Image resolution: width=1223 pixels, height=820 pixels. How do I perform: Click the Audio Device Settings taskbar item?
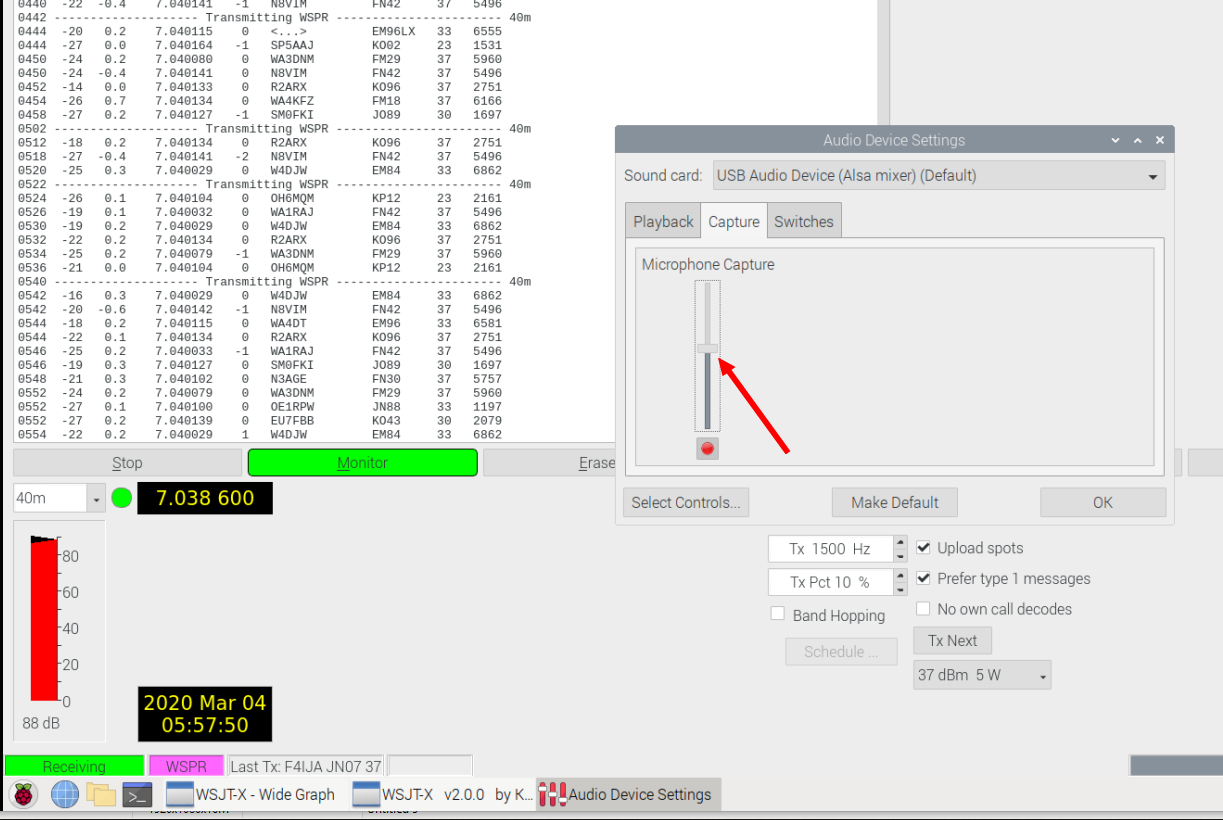point(627,795)
